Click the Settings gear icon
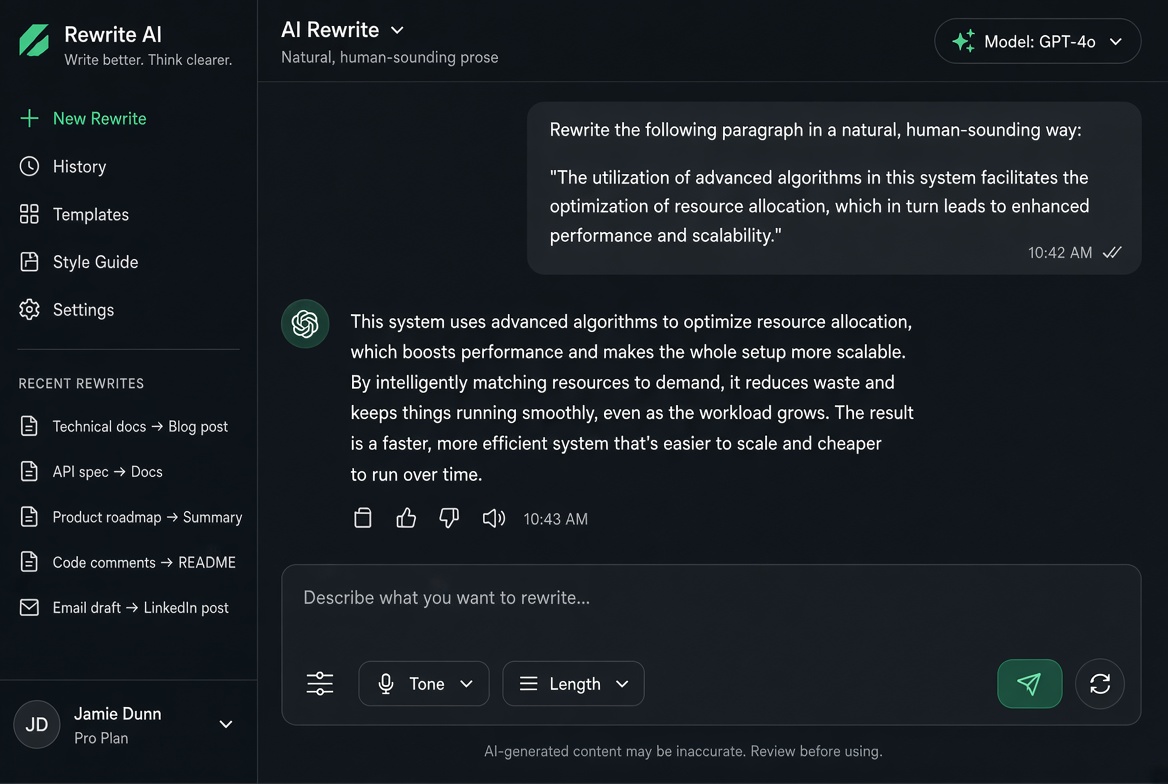This screenshot has height=784, width=1168. [29, 309]
